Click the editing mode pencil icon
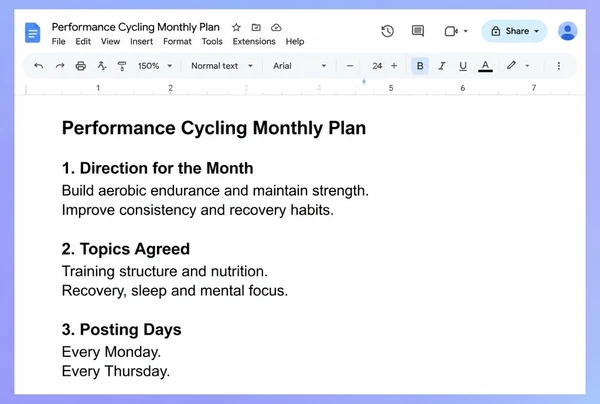Viewport: 600px width, 404px height. tap(511, 65)
